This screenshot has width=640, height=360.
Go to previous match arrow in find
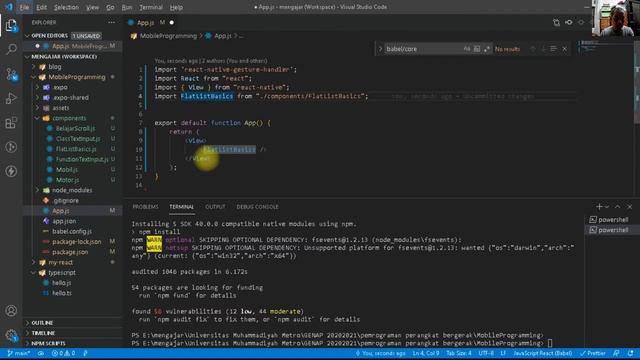click(533, 49)
